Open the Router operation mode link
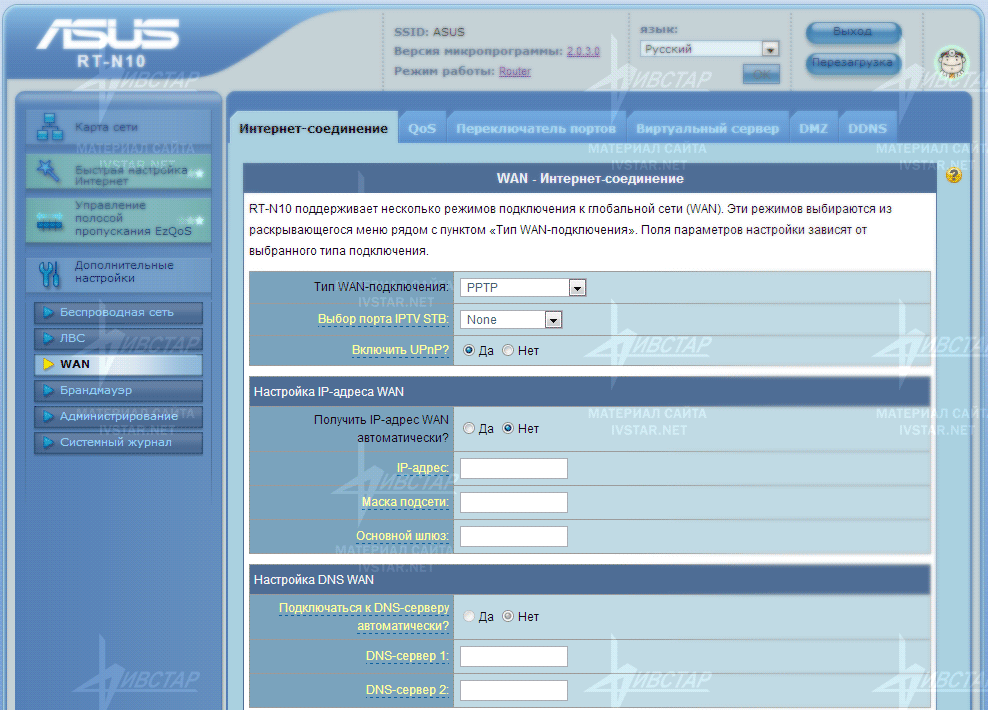 tap(515, 72)
